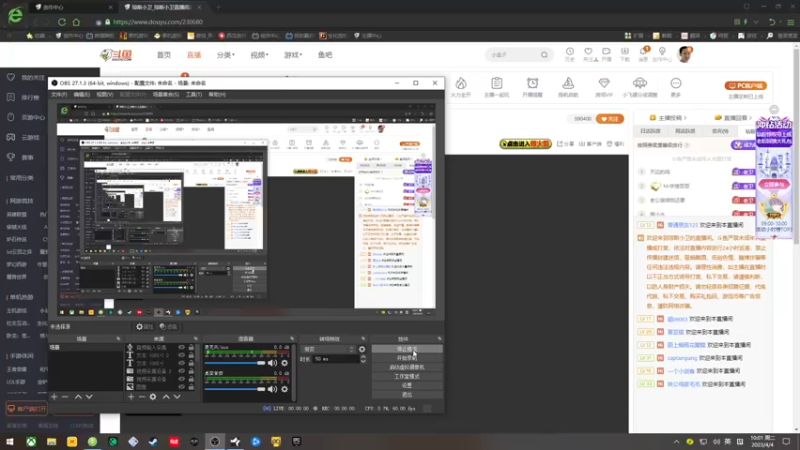
Task: Click the 停止推流 button in OBS controls
Action: point(407,349)
